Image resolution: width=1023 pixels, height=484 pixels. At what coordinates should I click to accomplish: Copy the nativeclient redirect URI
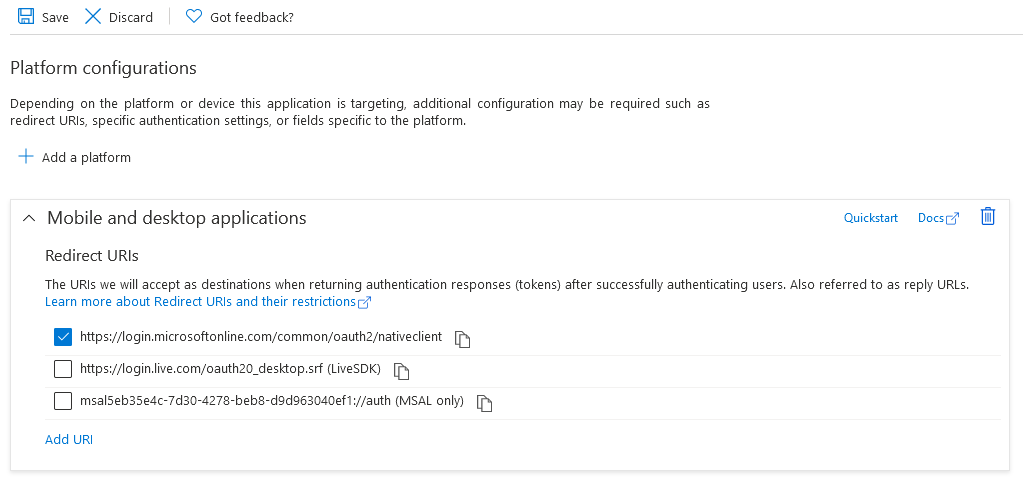463,339
